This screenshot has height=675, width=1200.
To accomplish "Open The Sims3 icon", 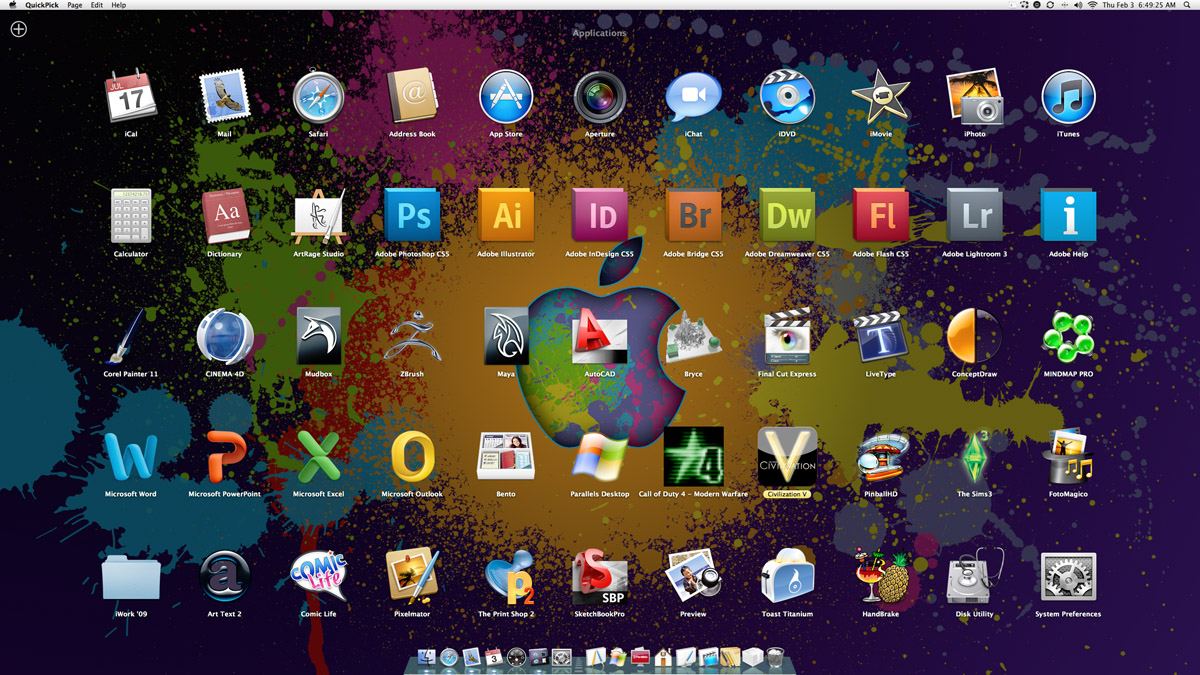I will tap(974, 457).
